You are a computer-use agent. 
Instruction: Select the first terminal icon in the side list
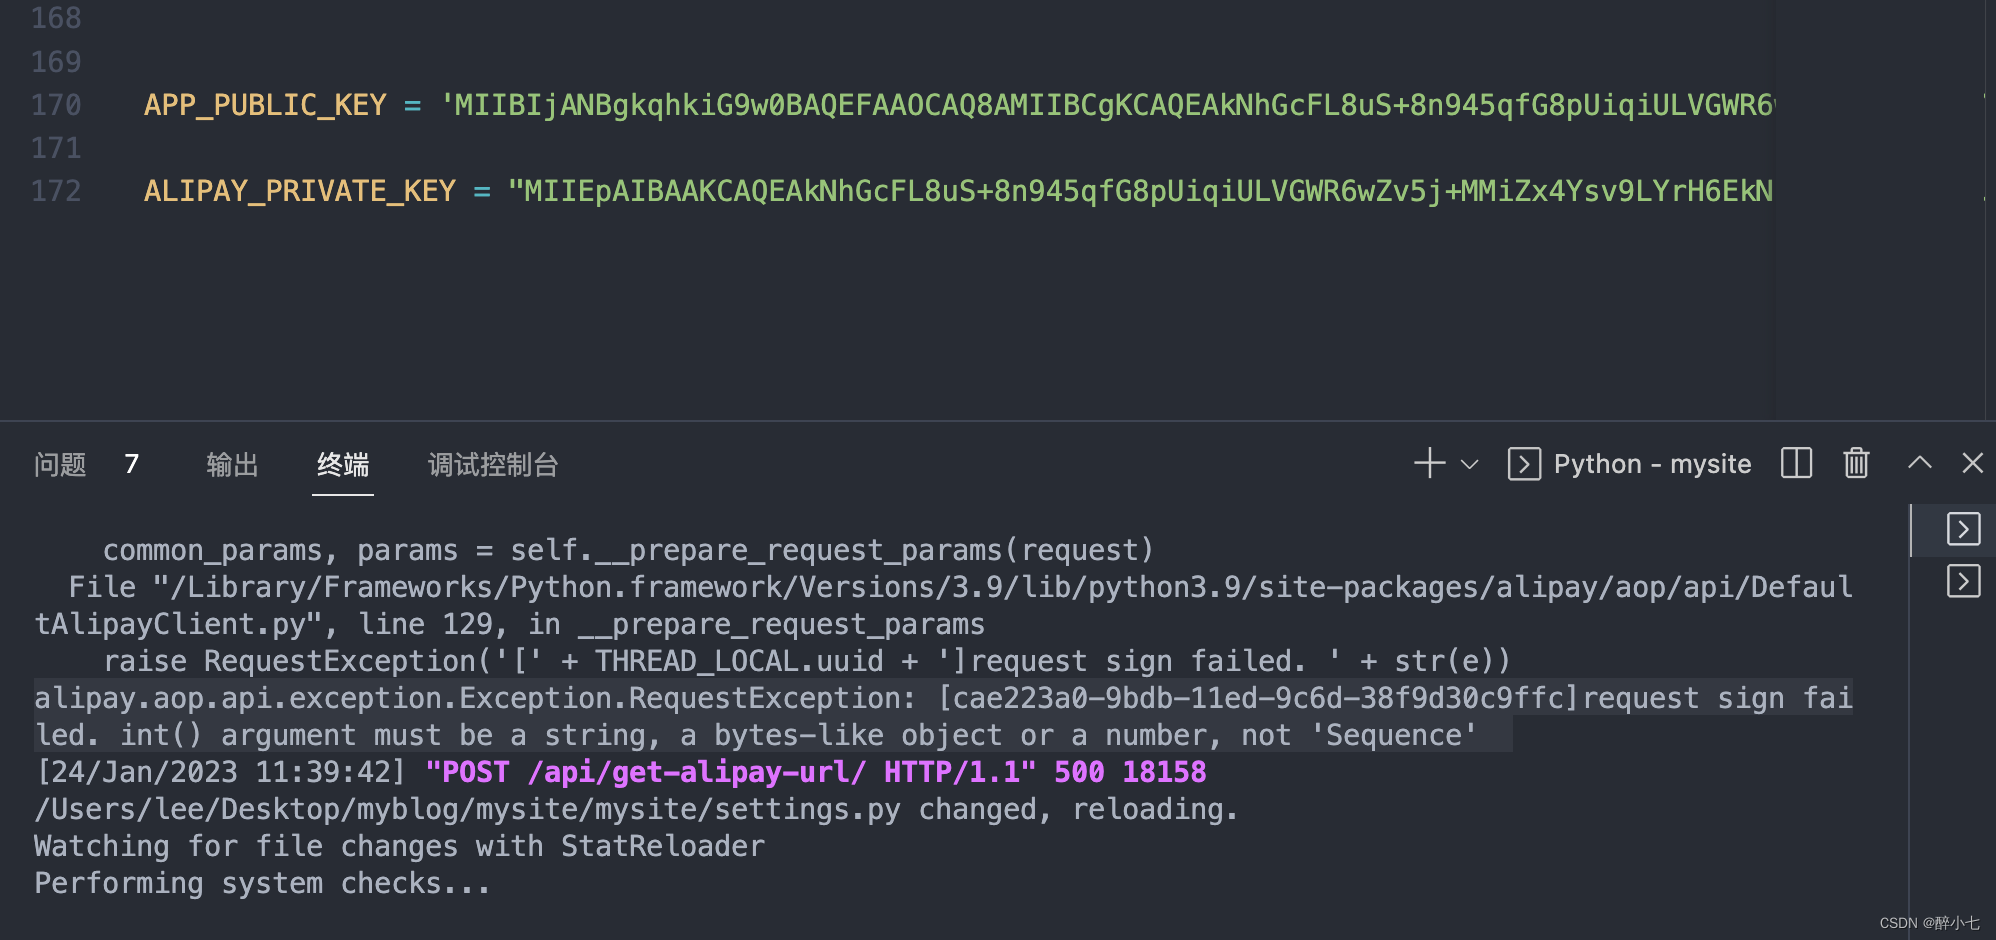1963,529
